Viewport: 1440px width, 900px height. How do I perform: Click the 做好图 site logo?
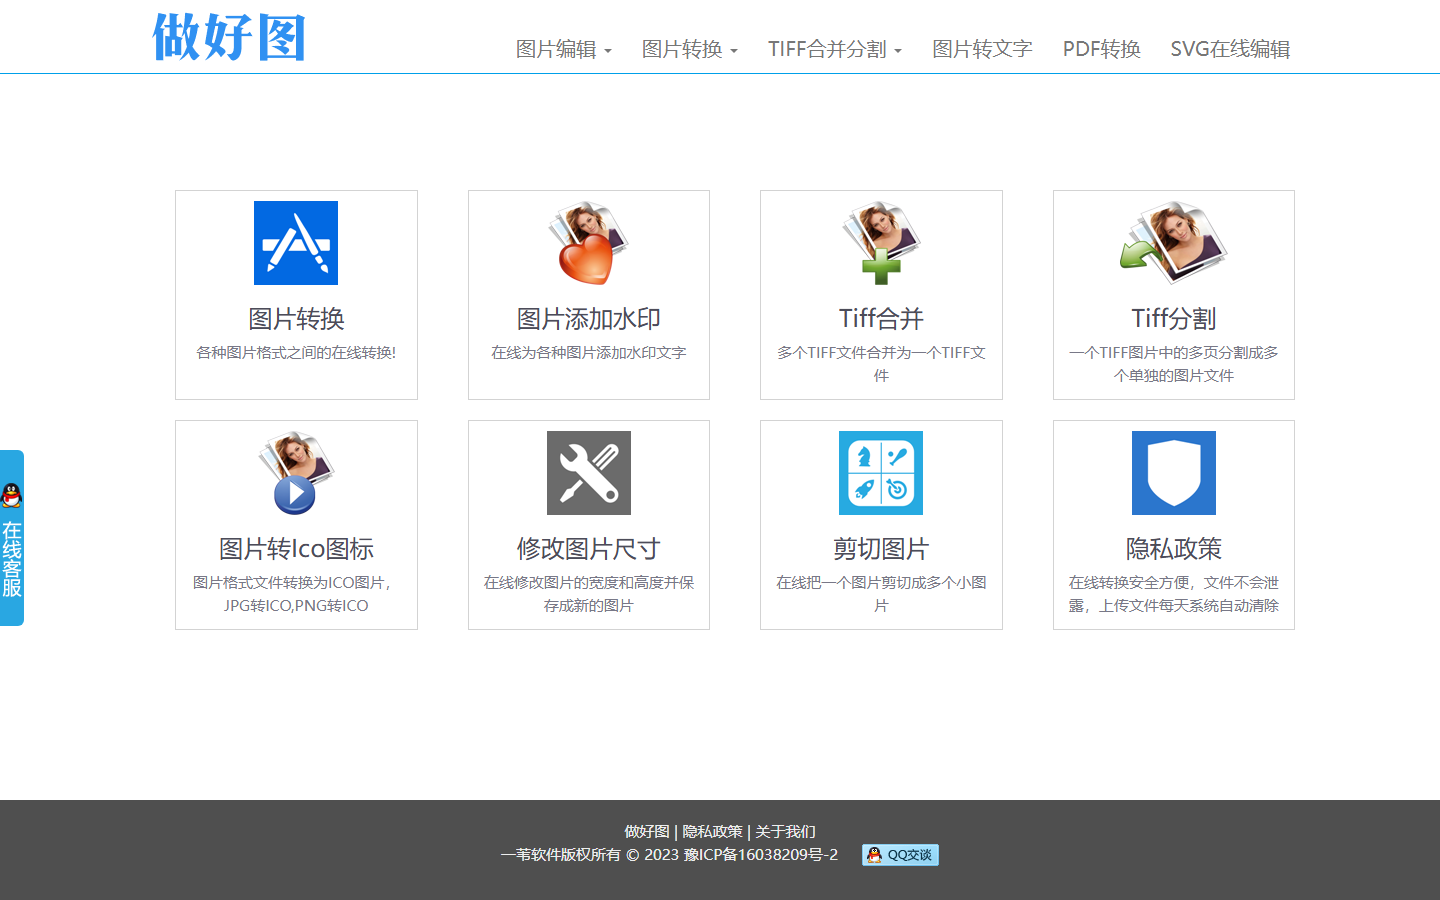coord(229,38)
